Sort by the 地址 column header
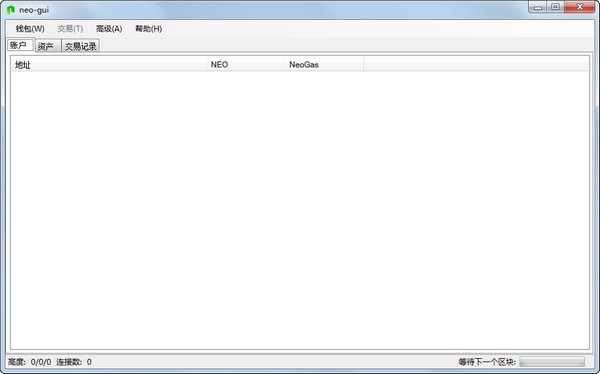This screenshot has height=374, width=600. pos(109,65)
